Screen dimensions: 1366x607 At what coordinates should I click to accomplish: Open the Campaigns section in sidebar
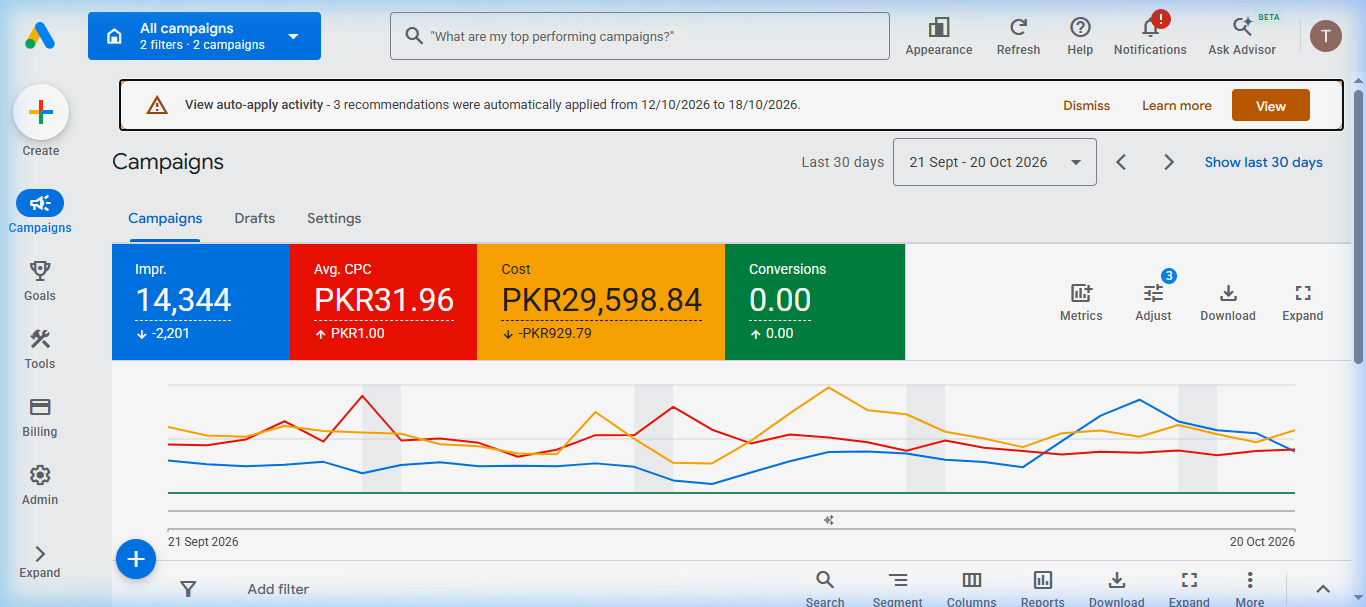pos(40,213)
